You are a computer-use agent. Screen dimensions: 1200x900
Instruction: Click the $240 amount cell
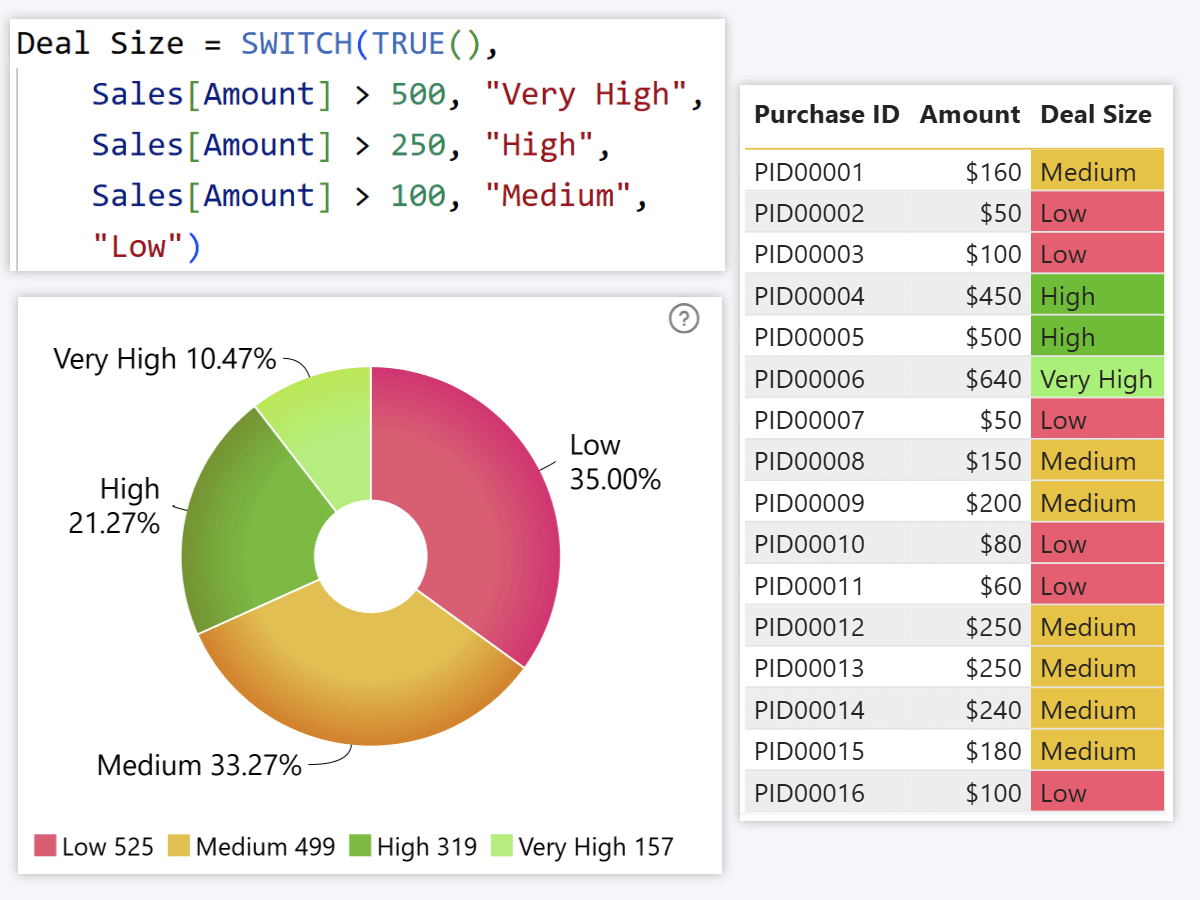(993, 710)
